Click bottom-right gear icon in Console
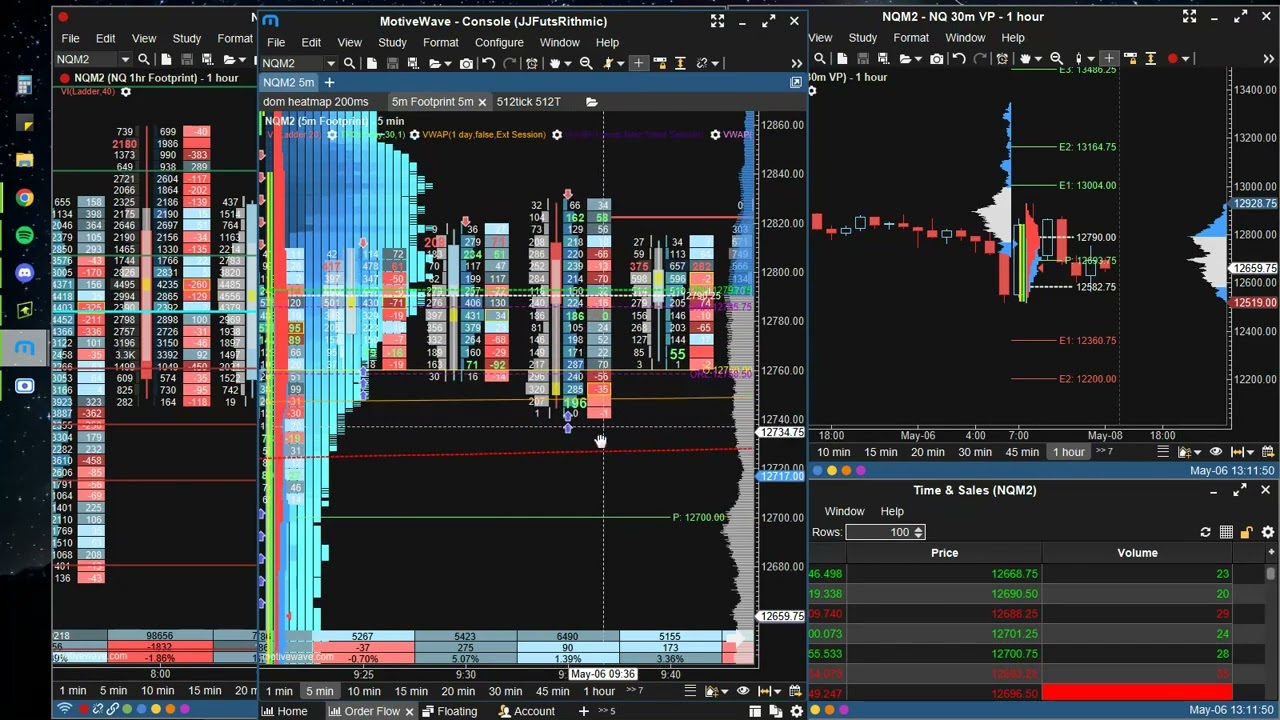The height and width of the screenshot is (720, 1280). coord(797,711)
